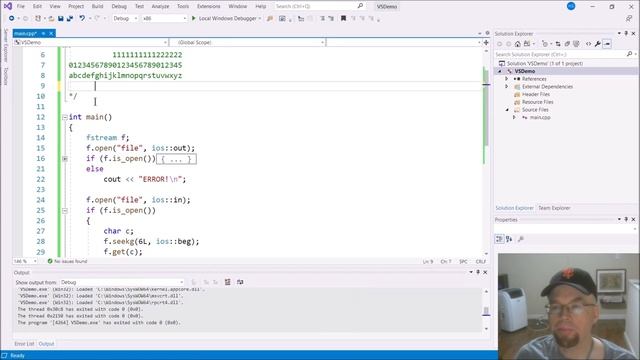The width and height of the screenshot is (640, 360).
Task: Switch to the Error List tab
Action: (x=24, y=344)
